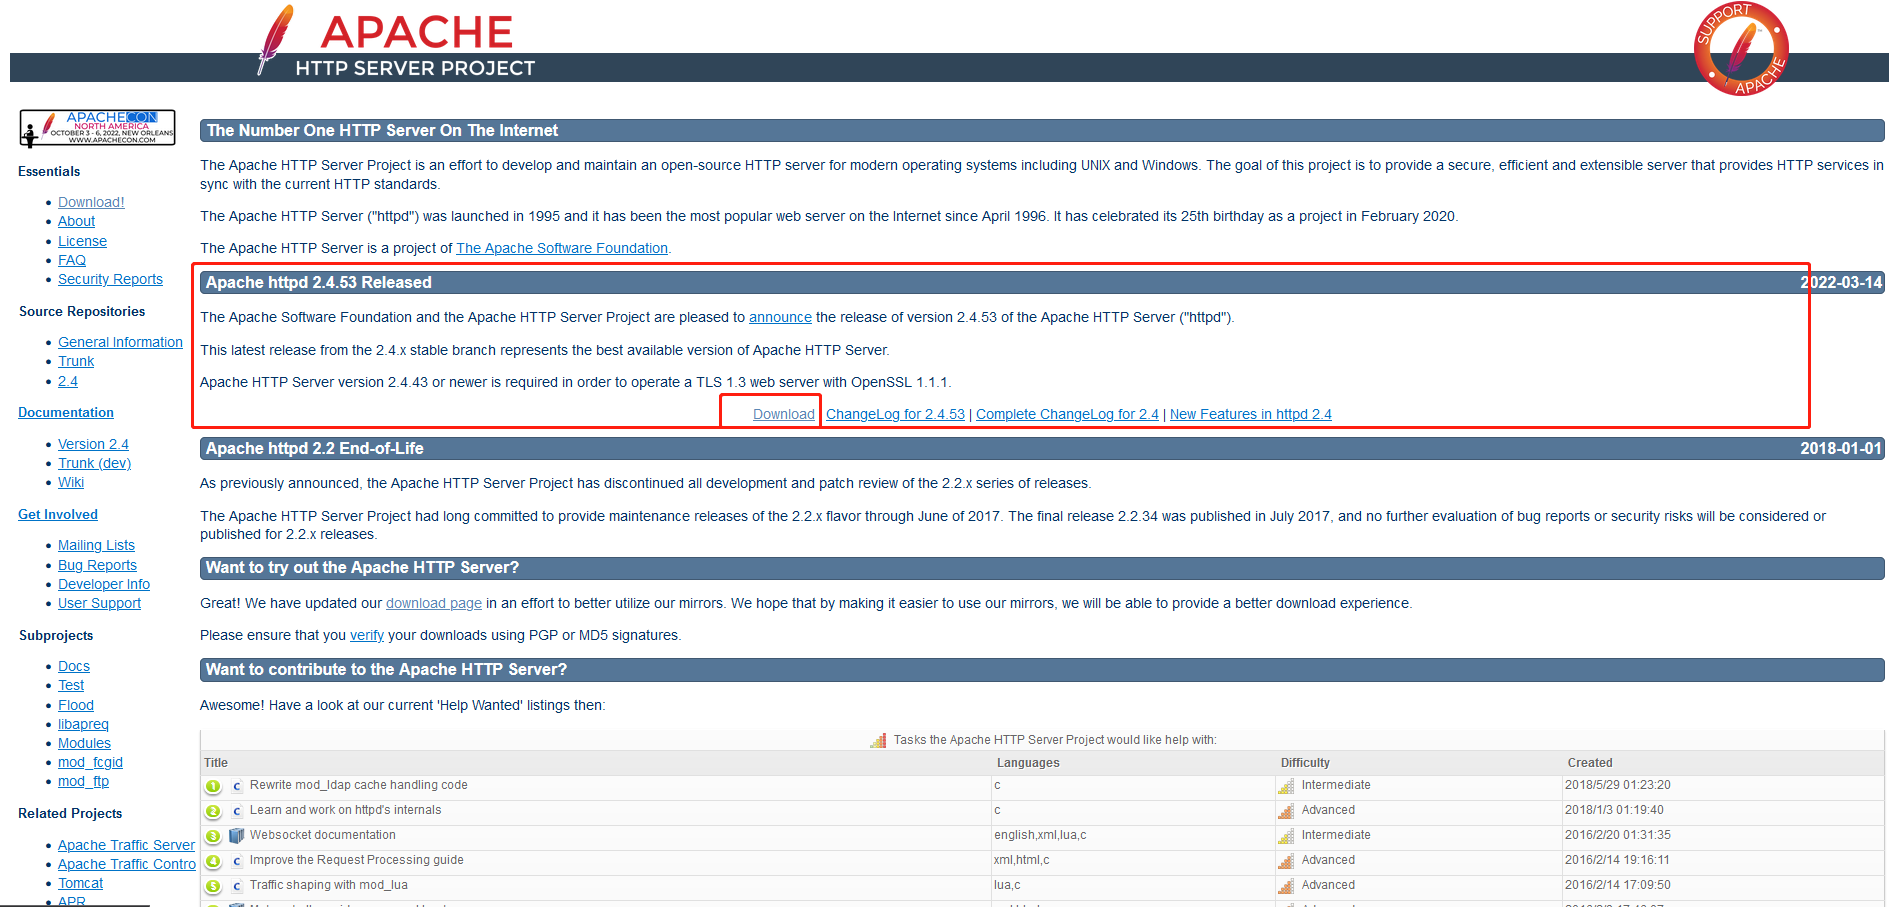Click the Apache feather logo

pyautogui.click(x=275, y=38)
